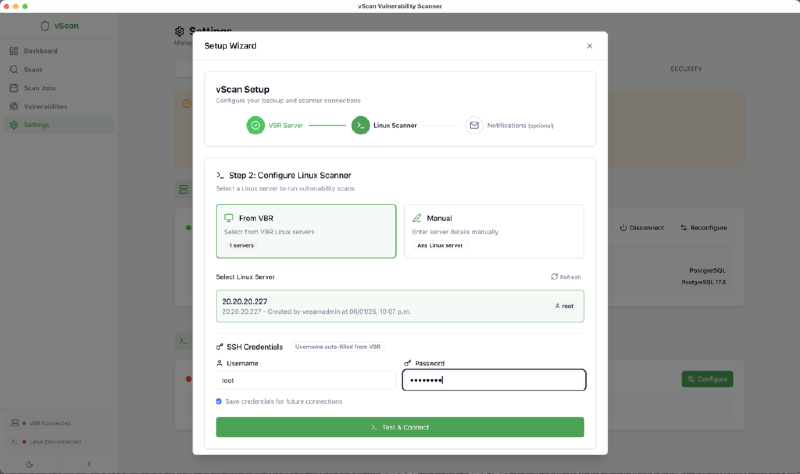The width and height of the screenshot is (800, 474).
Task: Click the Dashboard grid icon
Action: pos(14,51)
